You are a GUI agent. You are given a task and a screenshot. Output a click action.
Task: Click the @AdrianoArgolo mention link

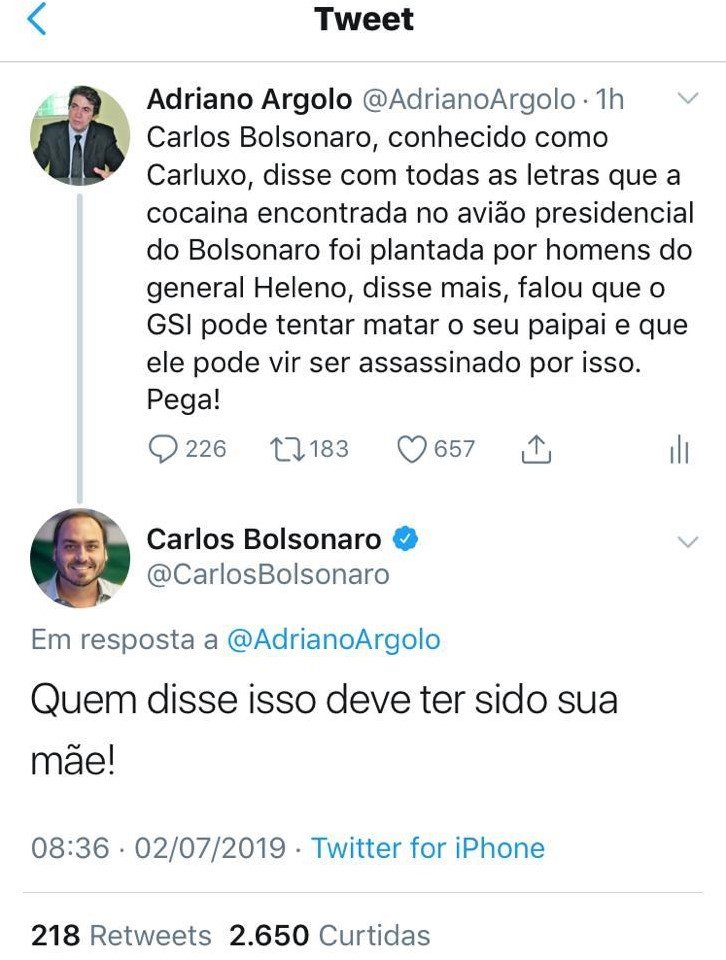334,640
